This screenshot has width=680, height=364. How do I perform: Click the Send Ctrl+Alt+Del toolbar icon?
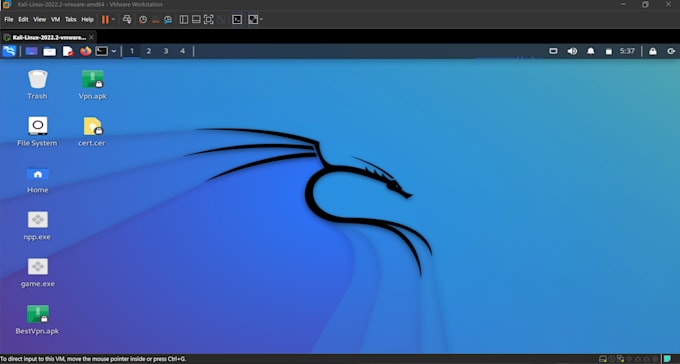point(127,20)
